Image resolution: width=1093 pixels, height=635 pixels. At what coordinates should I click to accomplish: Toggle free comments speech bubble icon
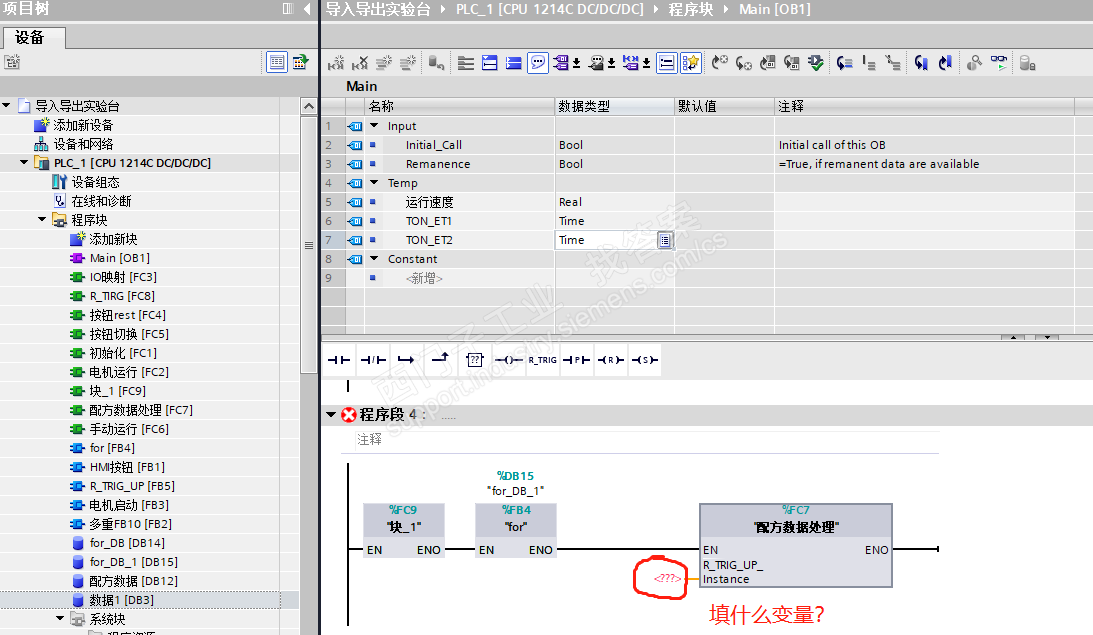pos(537,63)
